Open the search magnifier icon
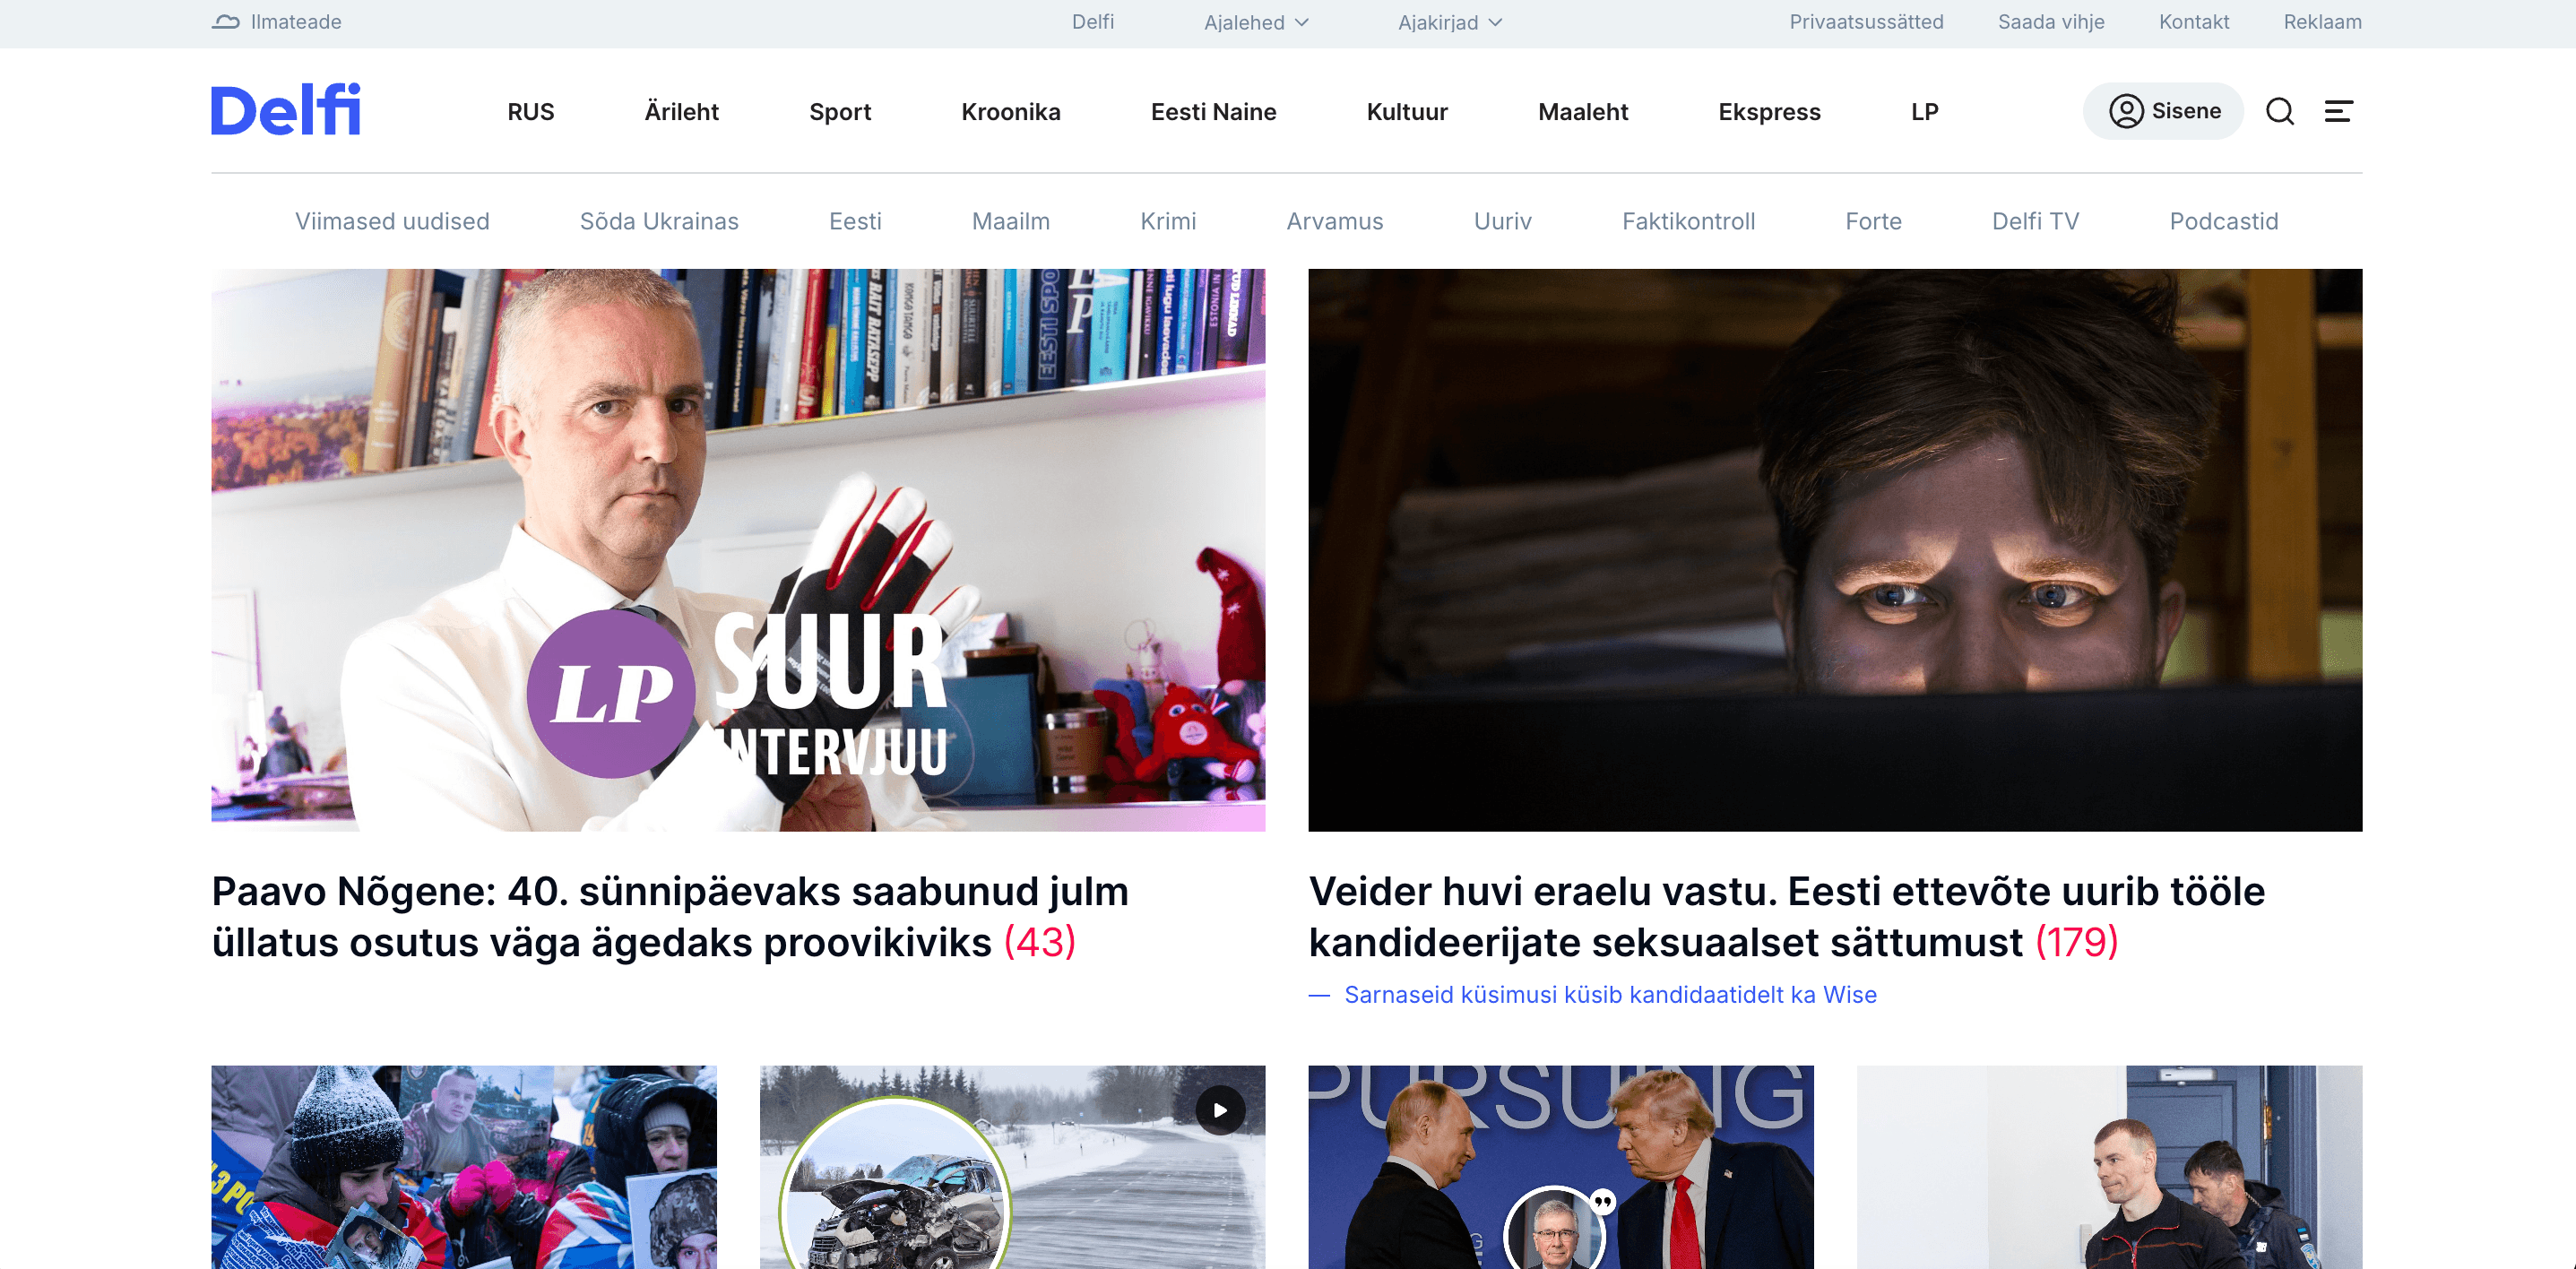 [2280, 111]
